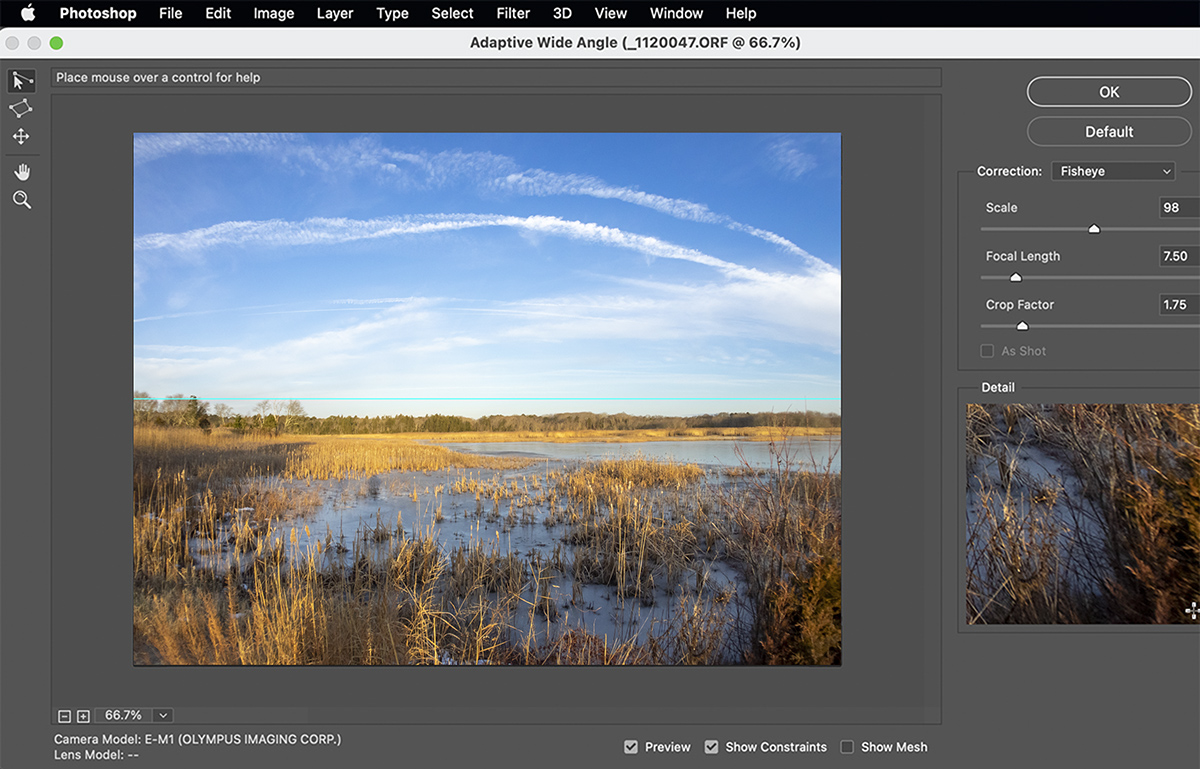Open the Correction Fisheye dropdown
This screenshot has width=1200, height=769.
click(1112, 171)
